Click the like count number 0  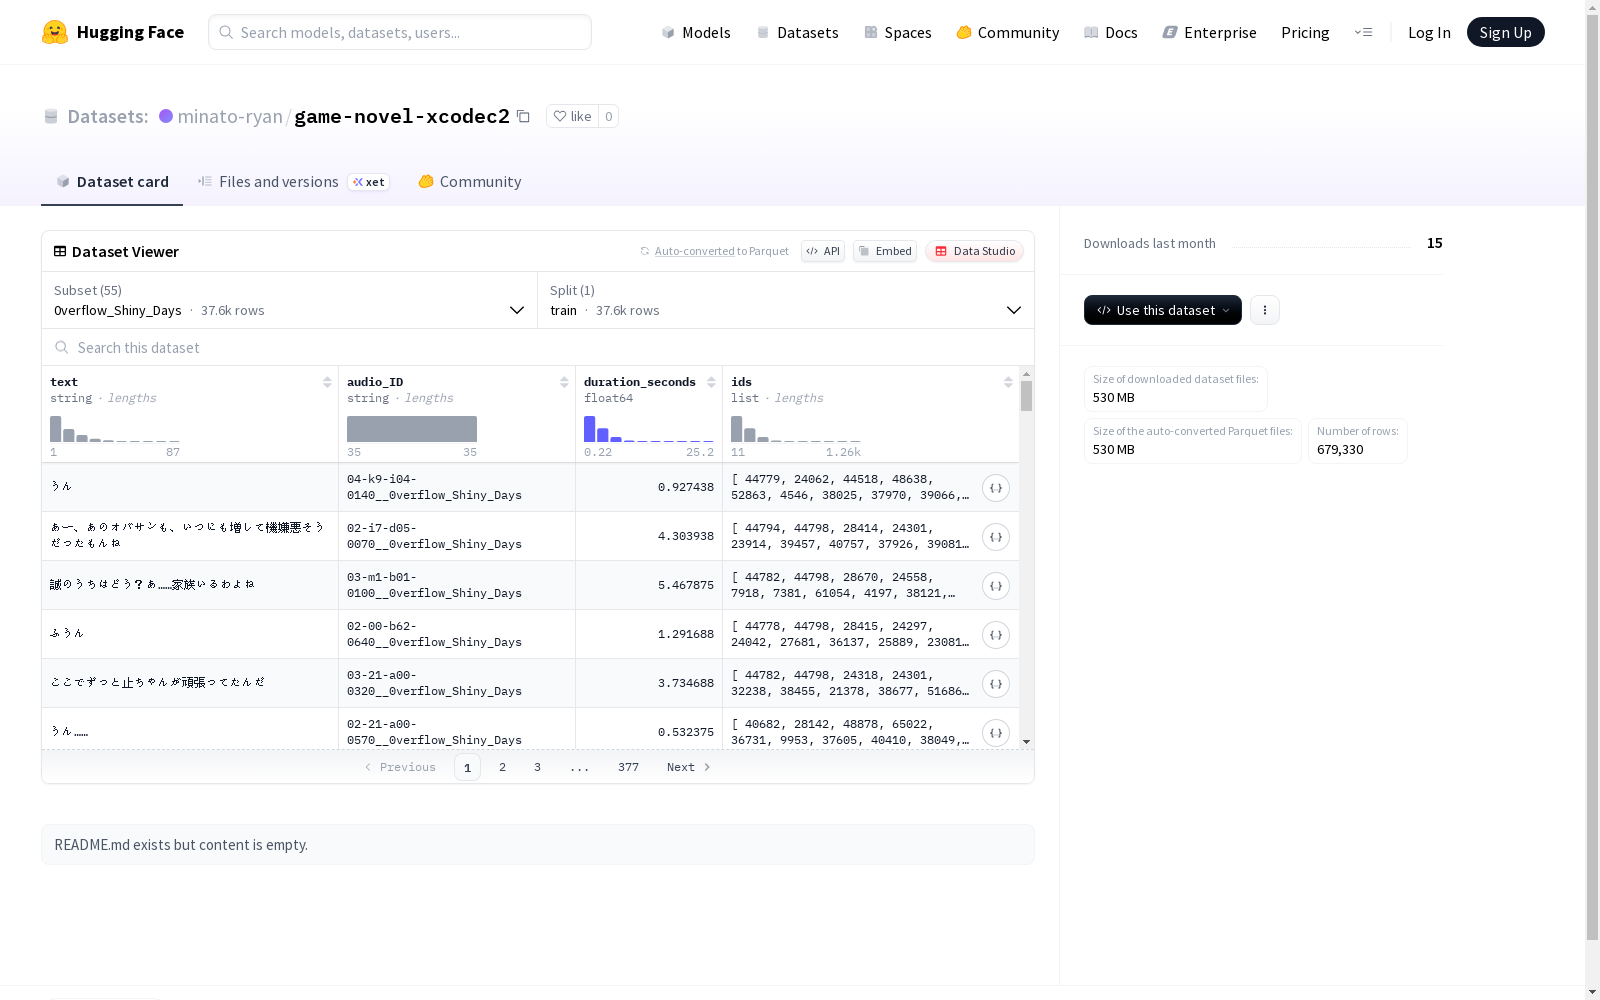608,116
